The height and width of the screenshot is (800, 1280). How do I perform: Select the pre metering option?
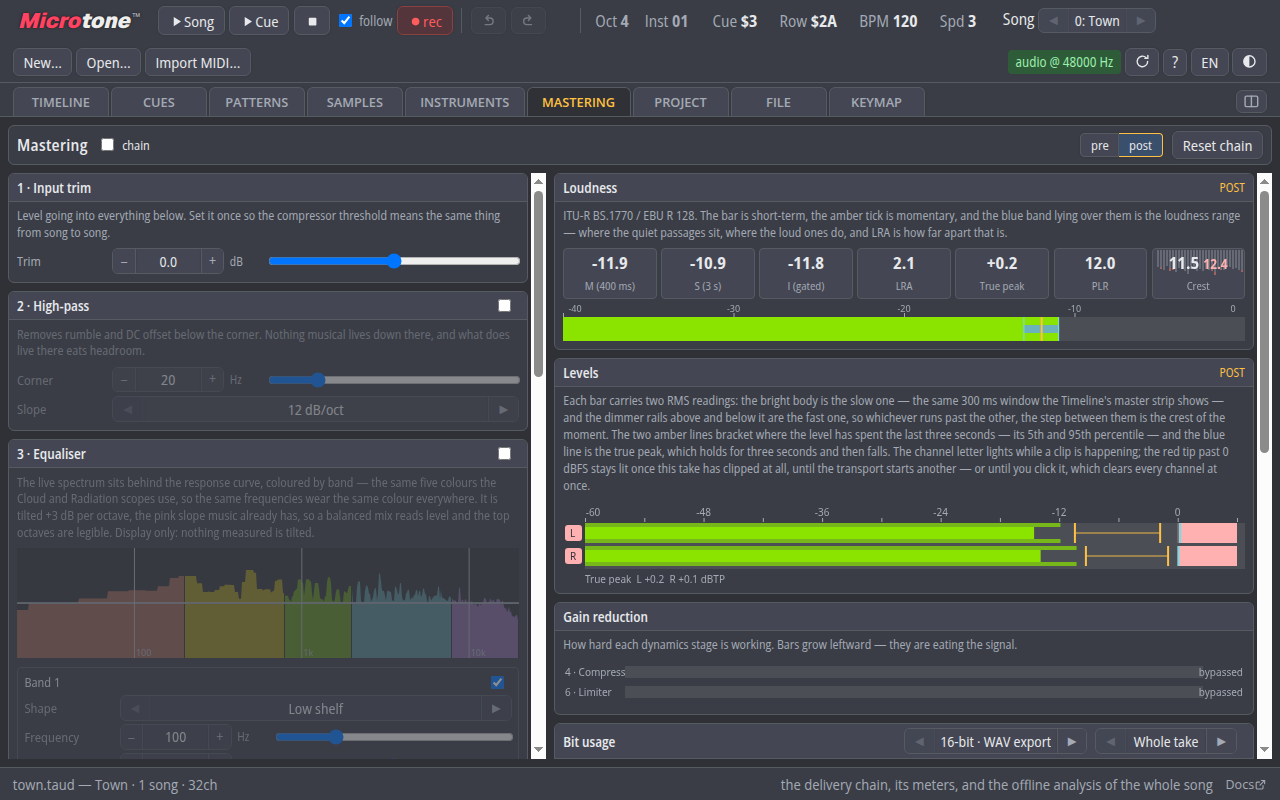(1099, 145)
